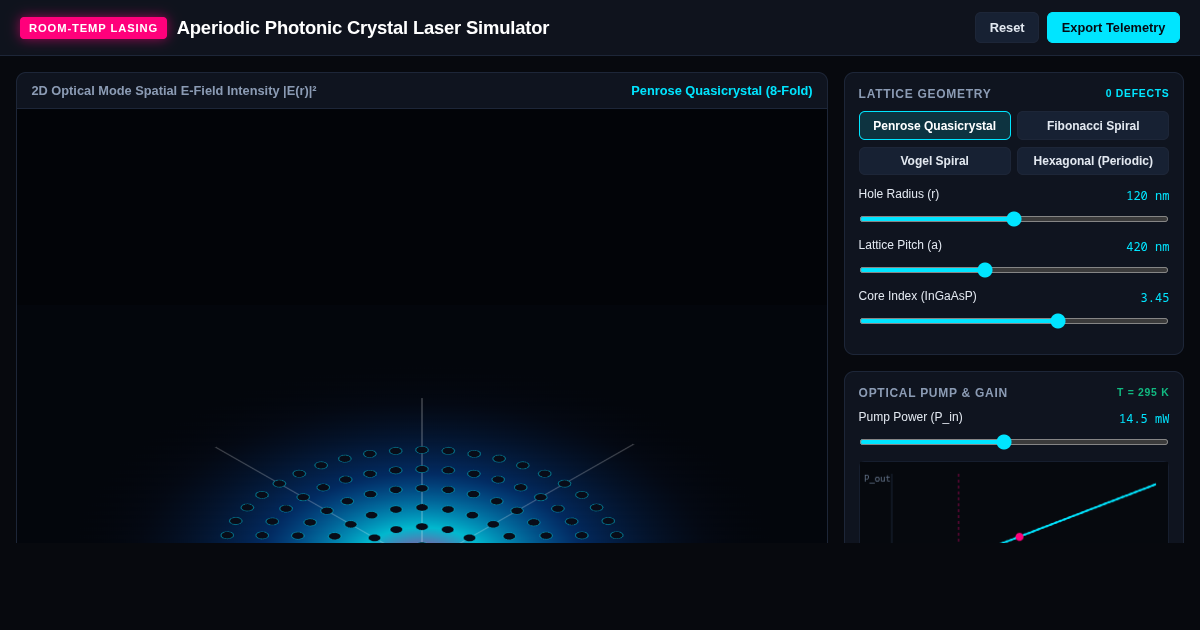Adjust the Hole Radius slider handle
Screen dimensions: 1200x630
click(x=1014, y=219)
